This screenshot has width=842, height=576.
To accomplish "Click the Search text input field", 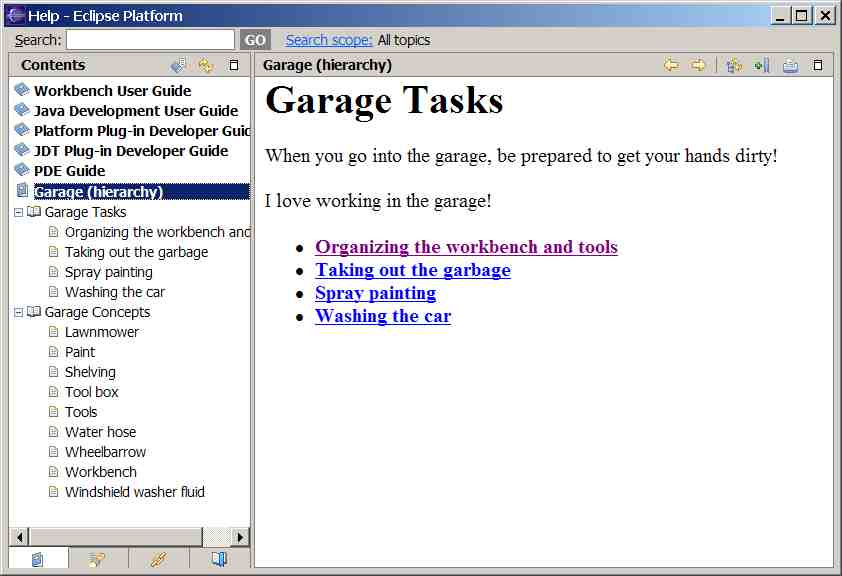I will click(x=150, y=40).
